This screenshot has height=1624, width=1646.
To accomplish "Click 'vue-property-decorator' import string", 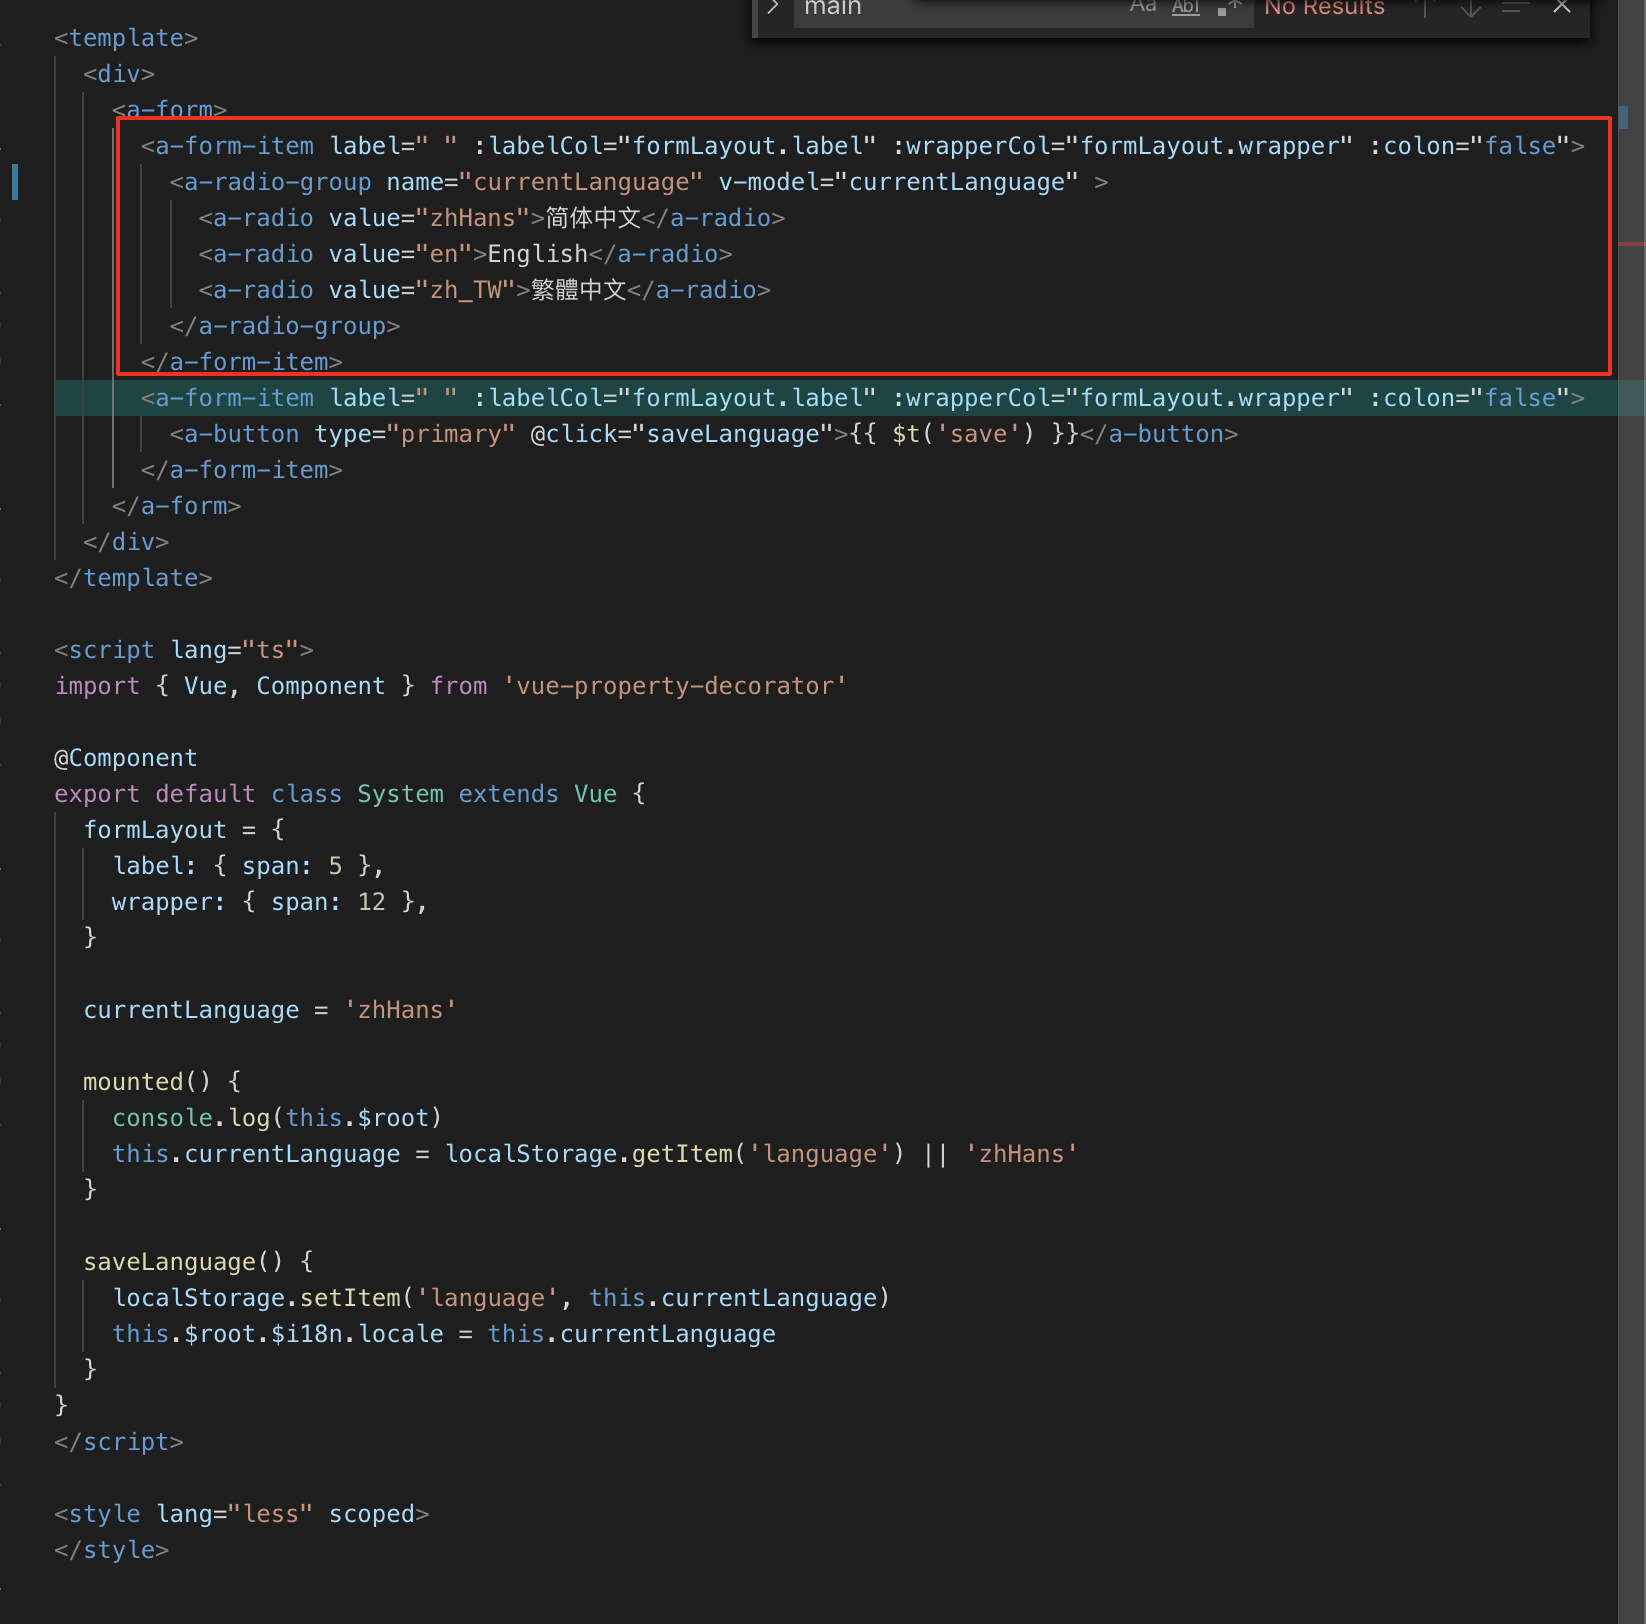I will [x=675, y=686].
